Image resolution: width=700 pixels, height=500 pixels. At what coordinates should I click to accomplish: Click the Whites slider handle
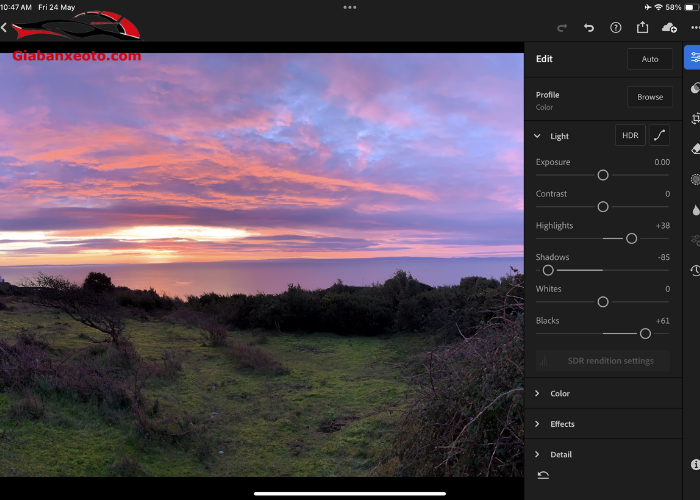[603, 302]
